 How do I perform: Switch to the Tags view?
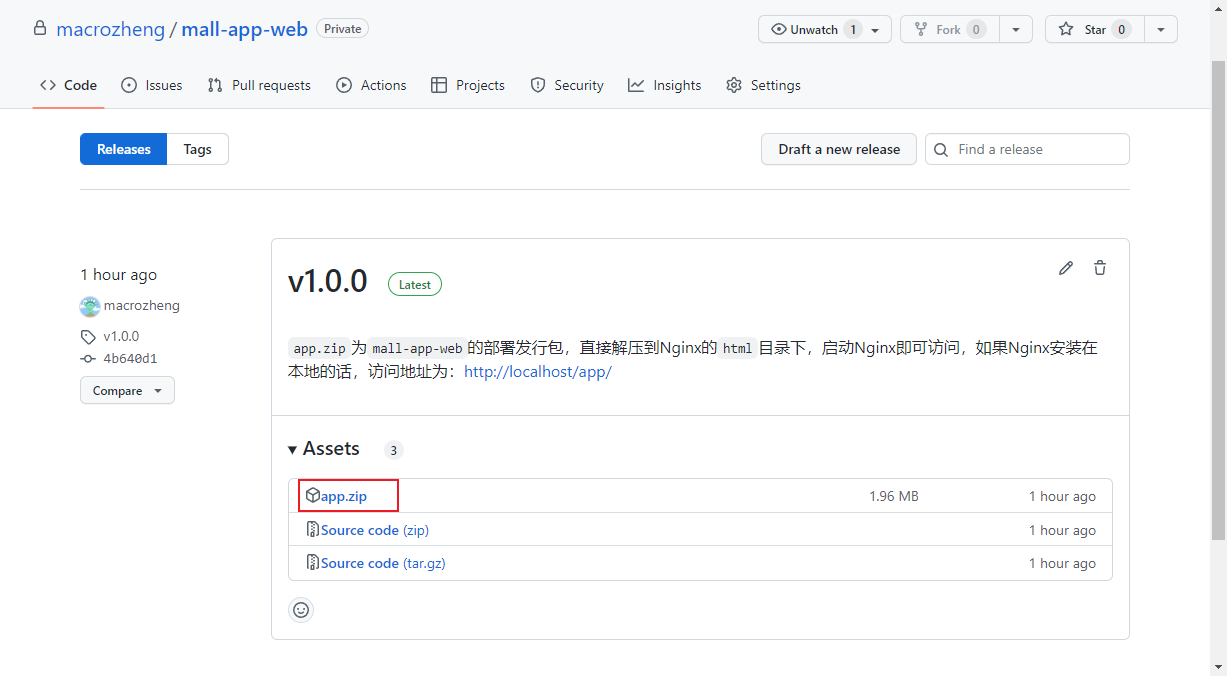pyautogui.click(x=198, y=149)
